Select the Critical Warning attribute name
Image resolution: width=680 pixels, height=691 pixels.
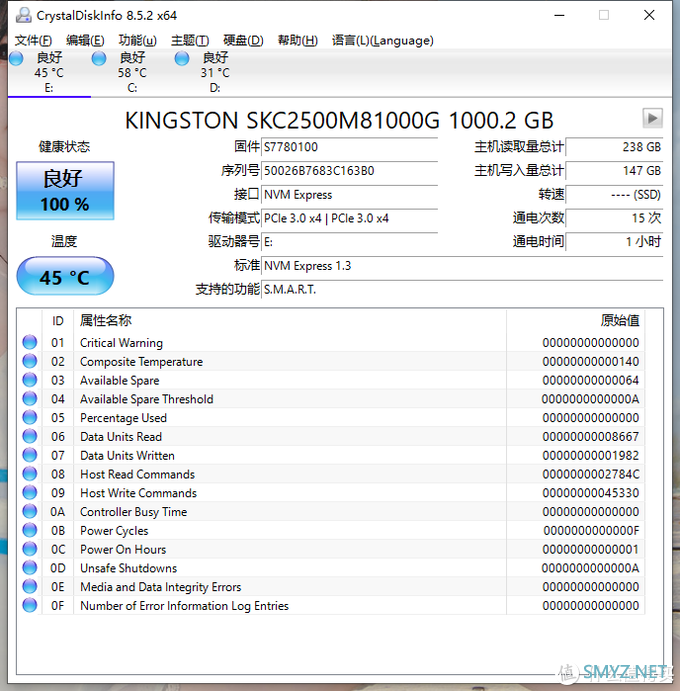[x=121, y=343]
